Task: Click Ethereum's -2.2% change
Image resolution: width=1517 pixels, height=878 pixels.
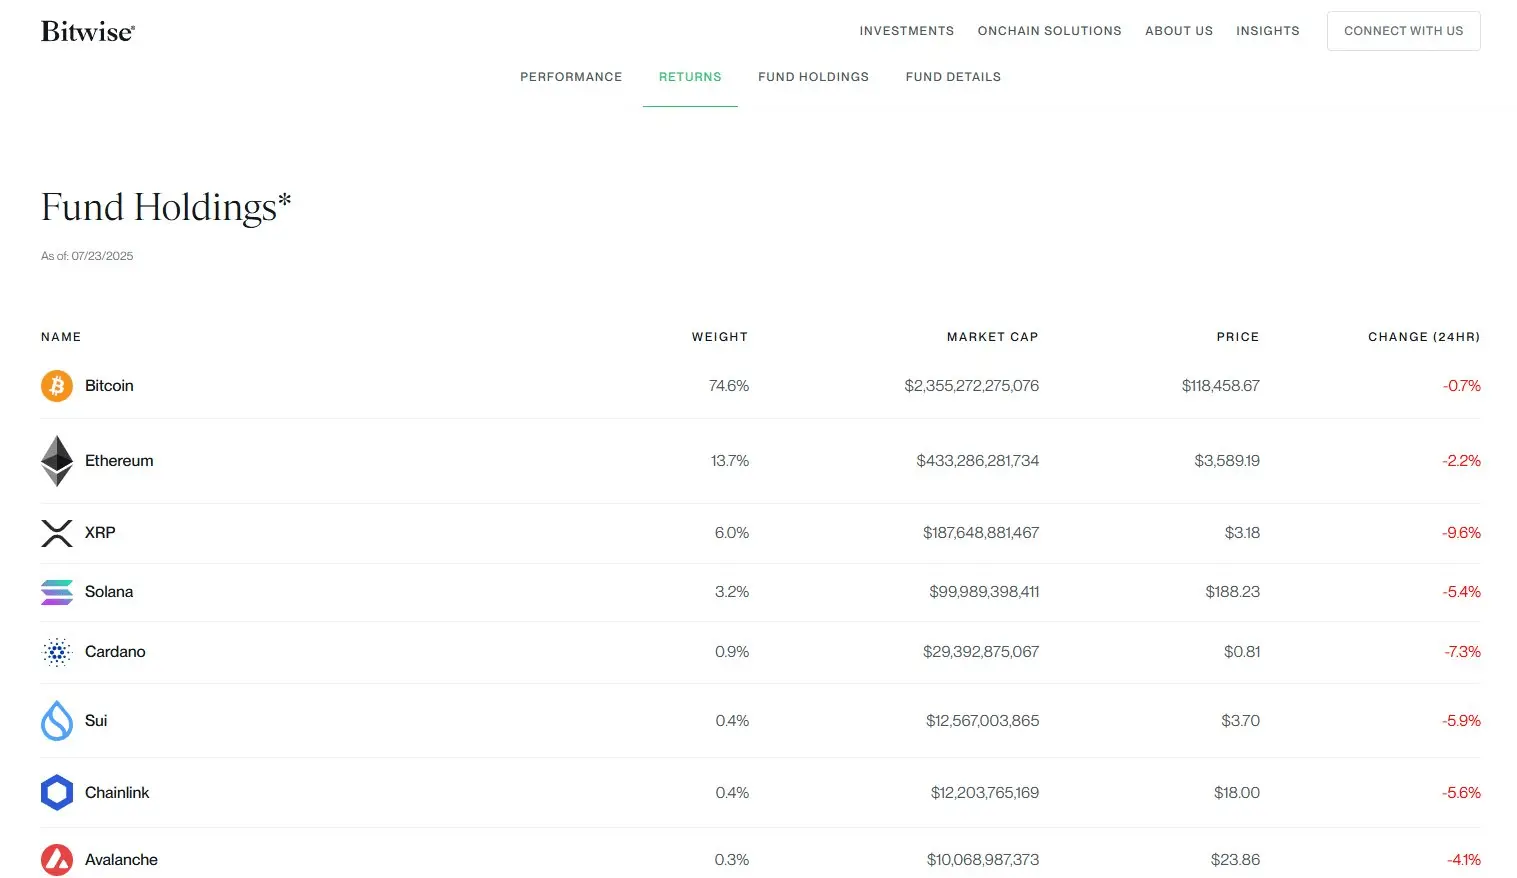Action: 1461,461
